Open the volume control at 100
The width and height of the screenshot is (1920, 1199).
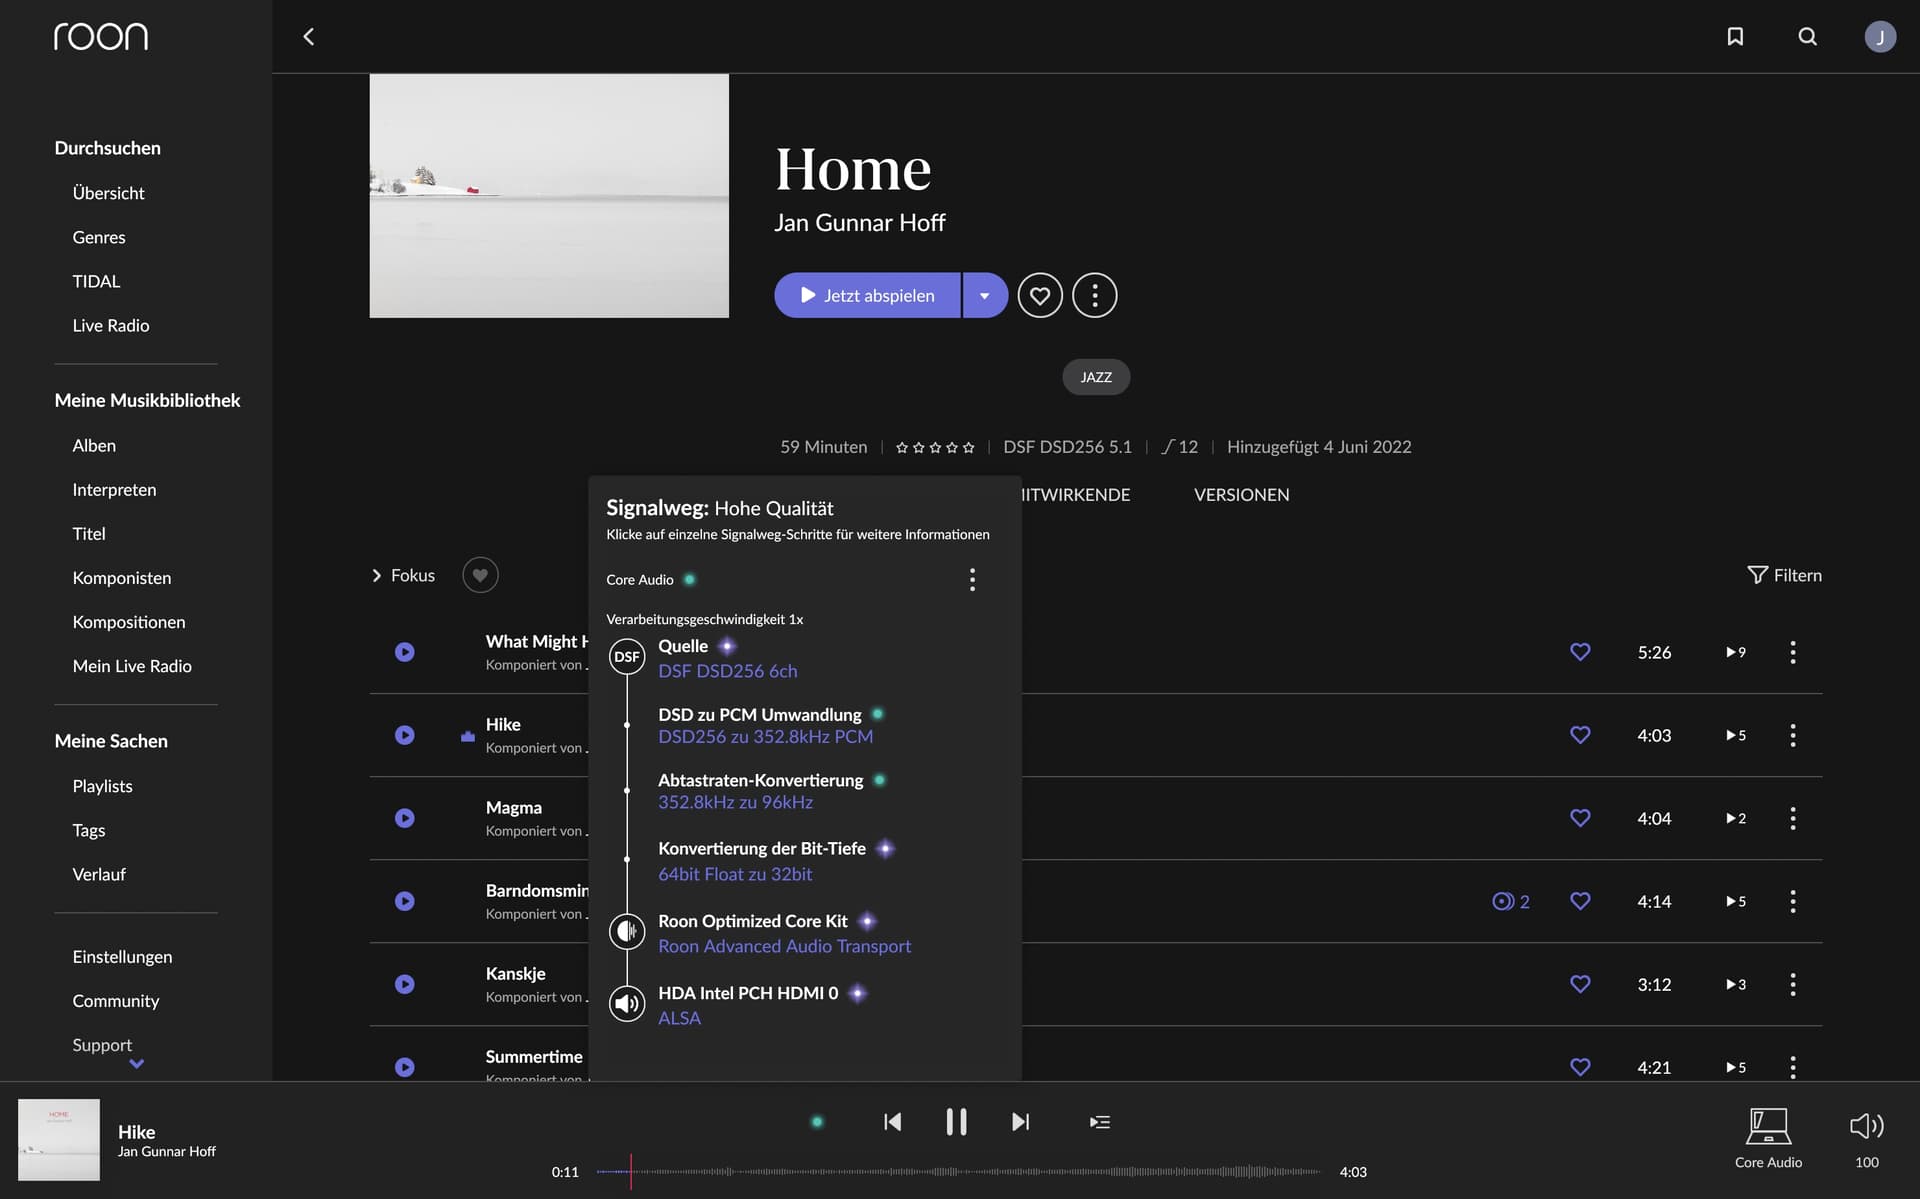click(x=1866, y=1138)
